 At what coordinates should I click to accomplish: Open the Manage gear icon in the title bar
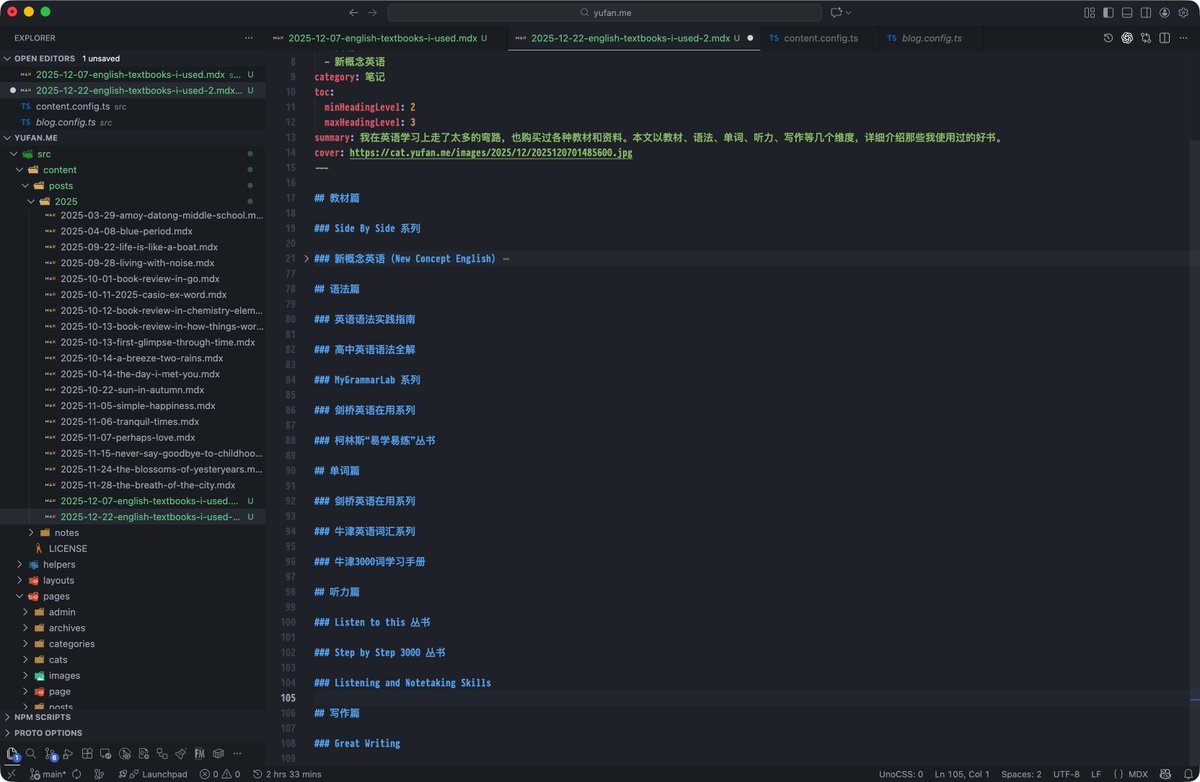click(x=1183, y=12)
